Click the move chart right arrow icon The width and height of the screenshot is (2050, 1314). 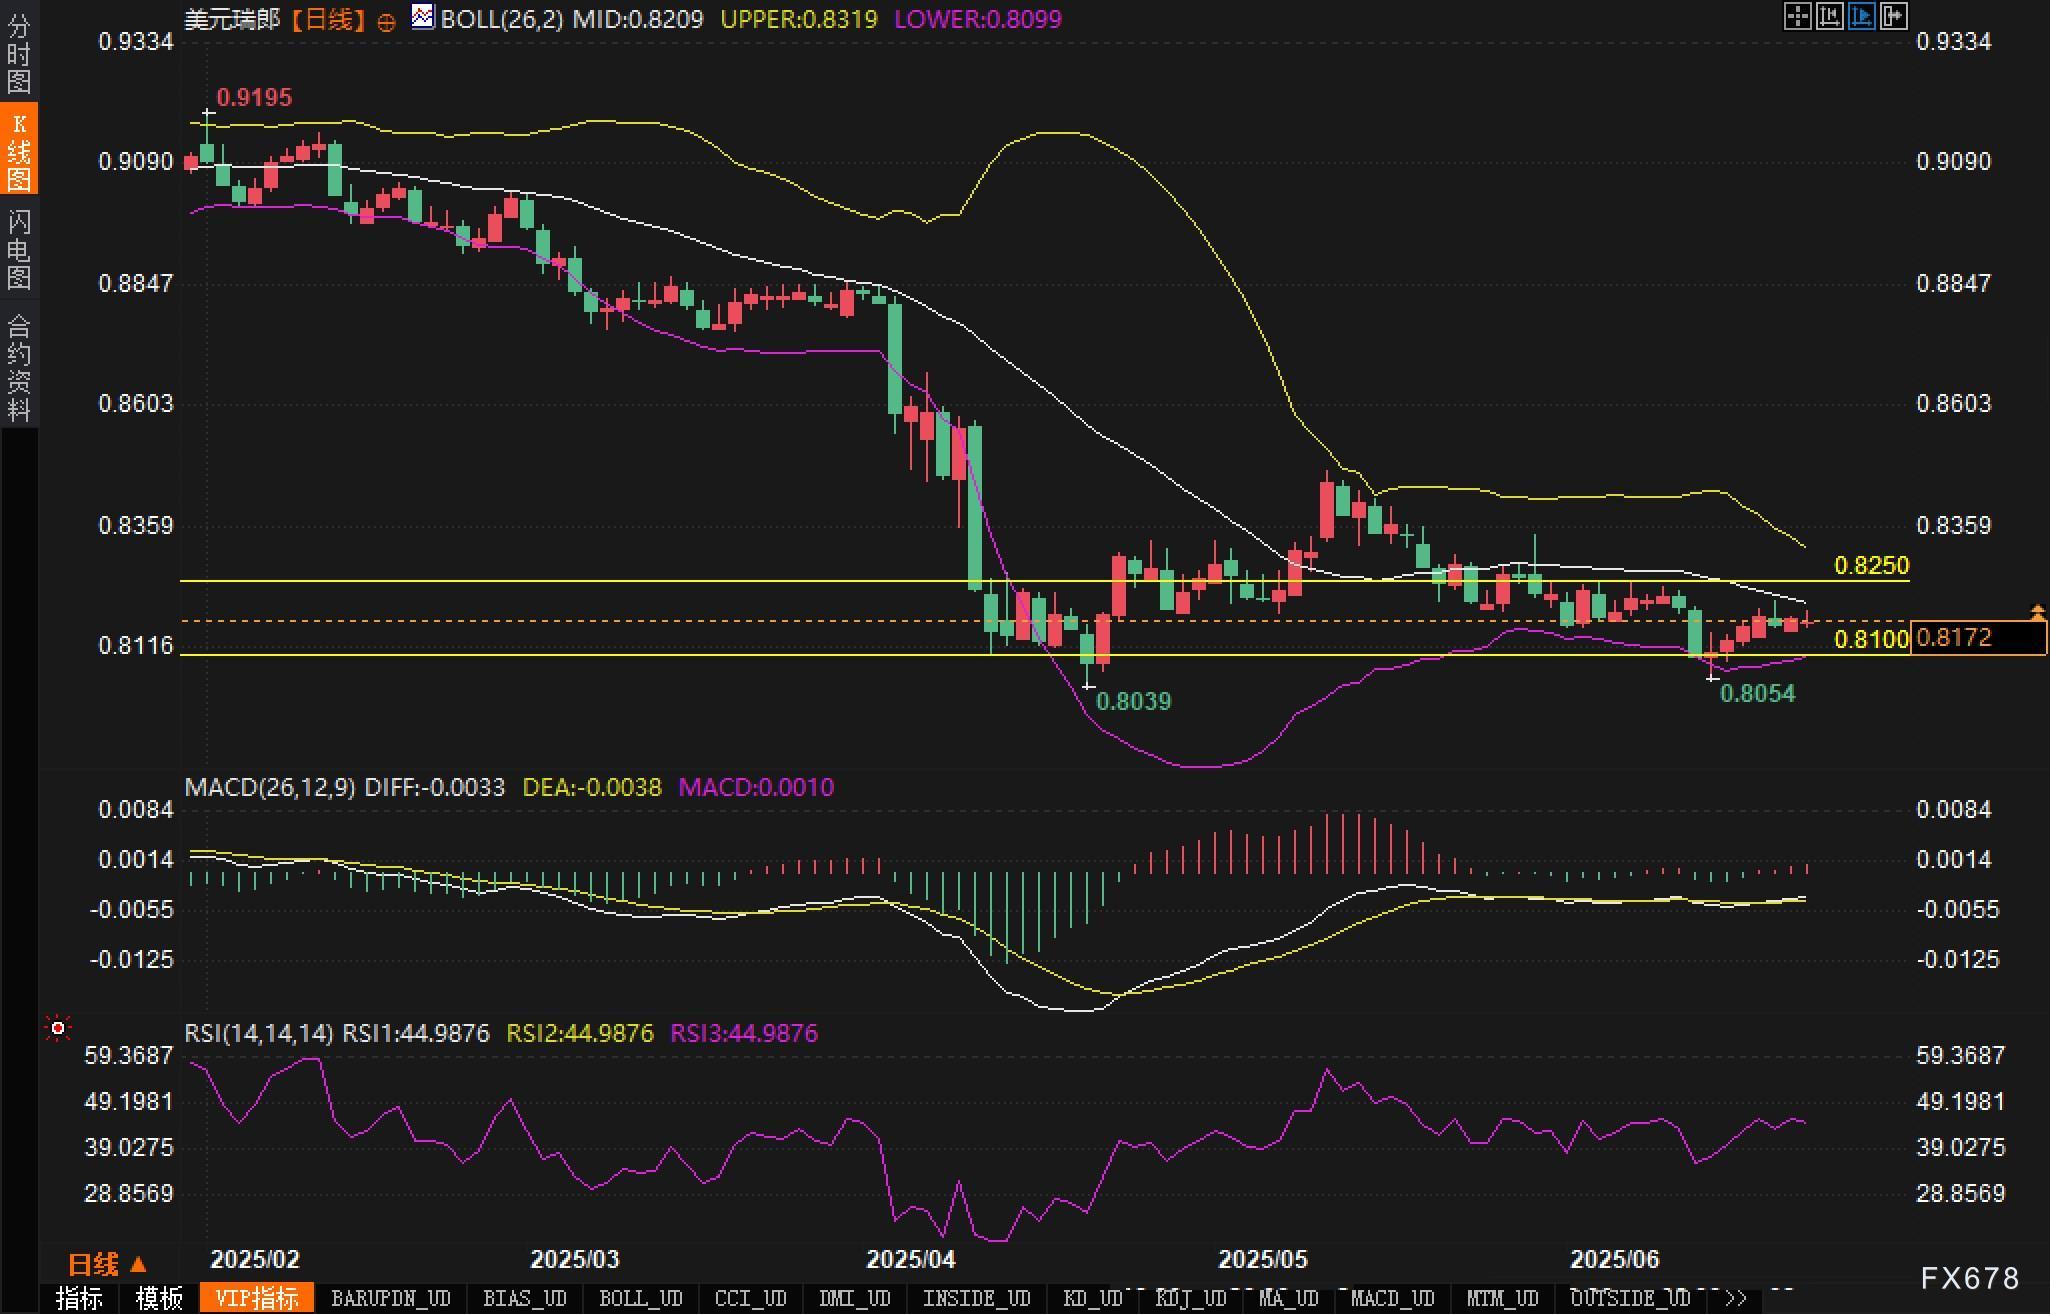1894,16
